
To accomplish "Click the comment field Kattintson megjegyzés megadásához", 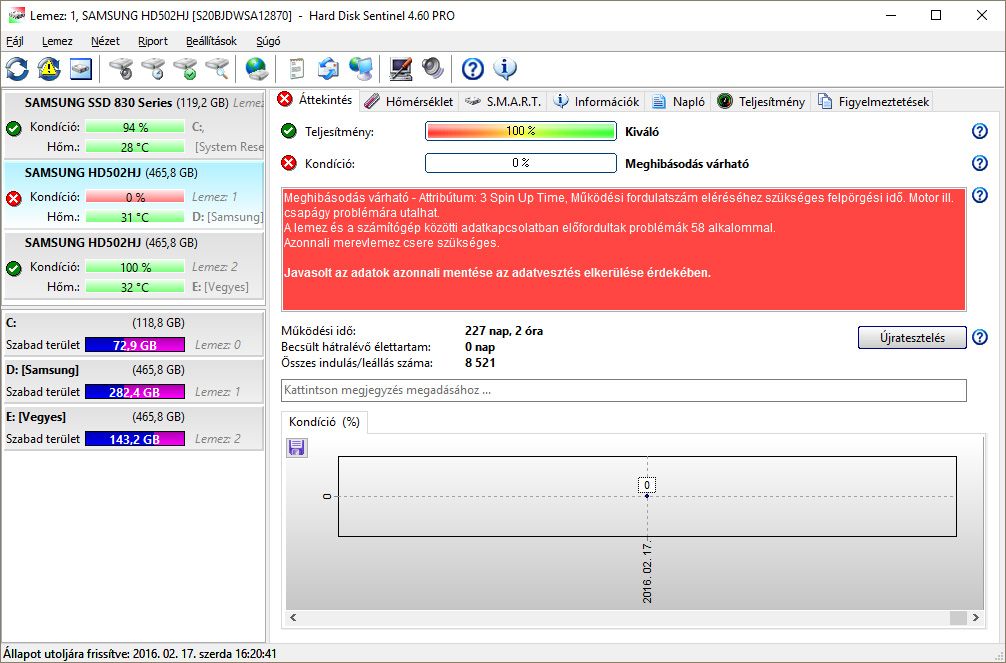I will [x=624, y=390].
